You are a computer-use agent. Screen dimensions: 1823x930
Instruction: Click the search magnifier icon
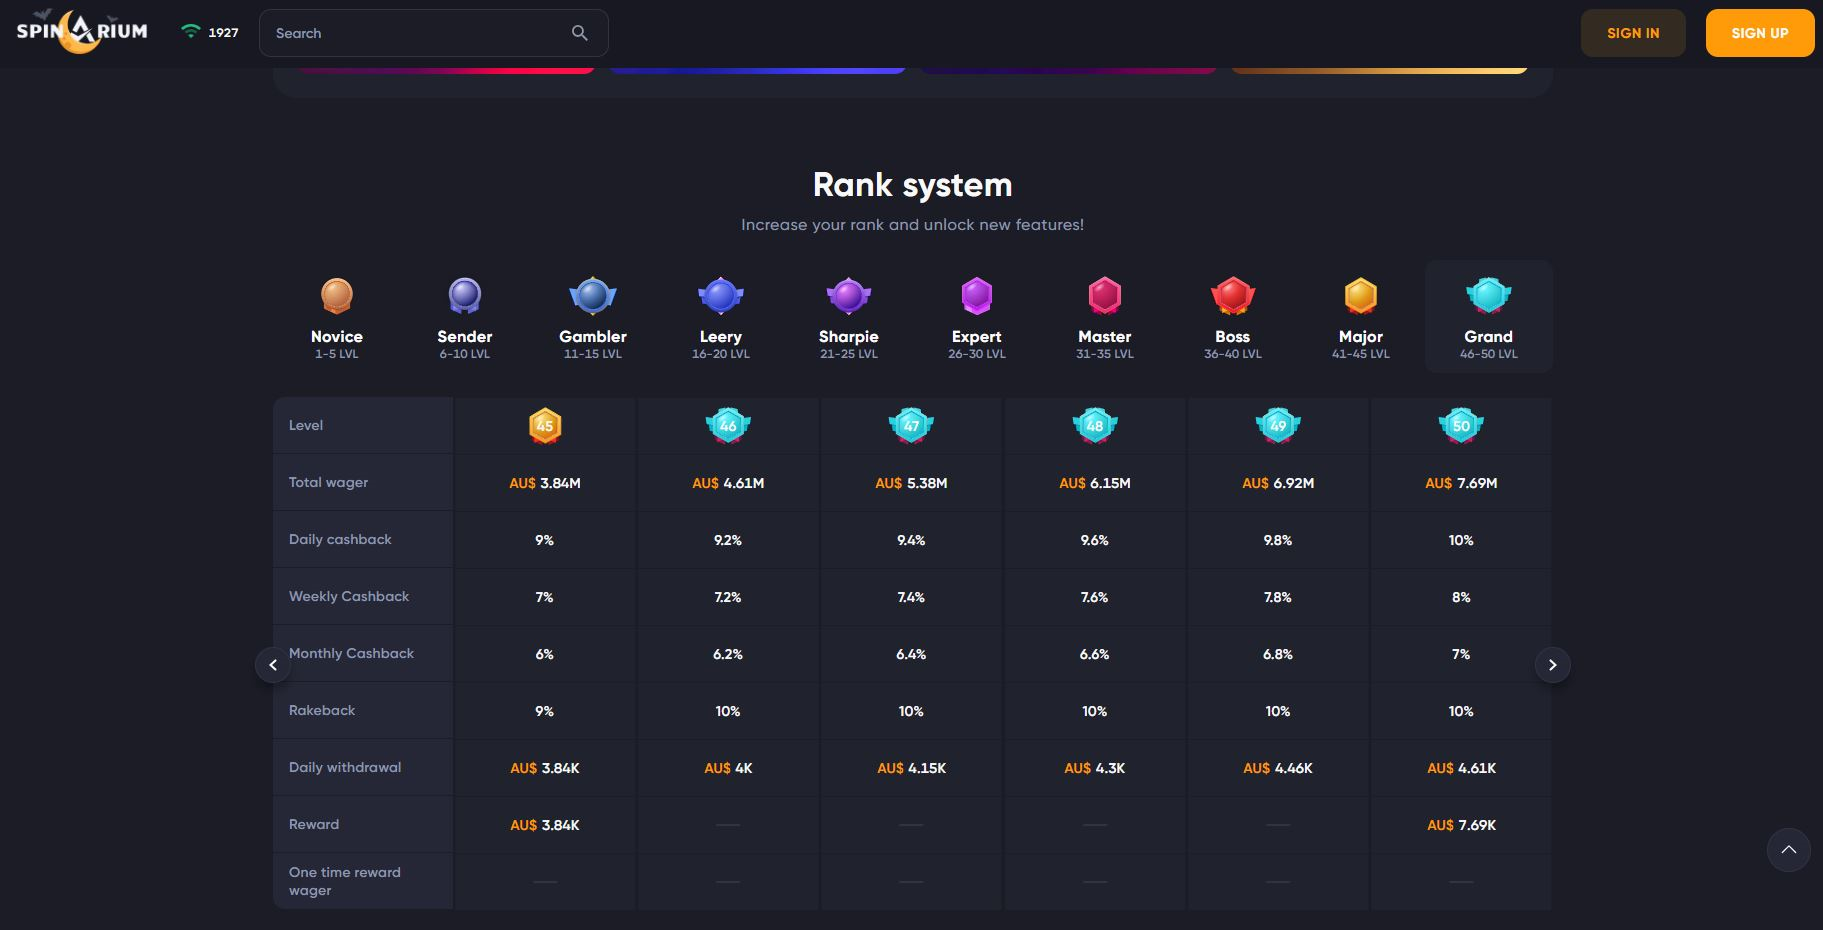click(579, 33)
